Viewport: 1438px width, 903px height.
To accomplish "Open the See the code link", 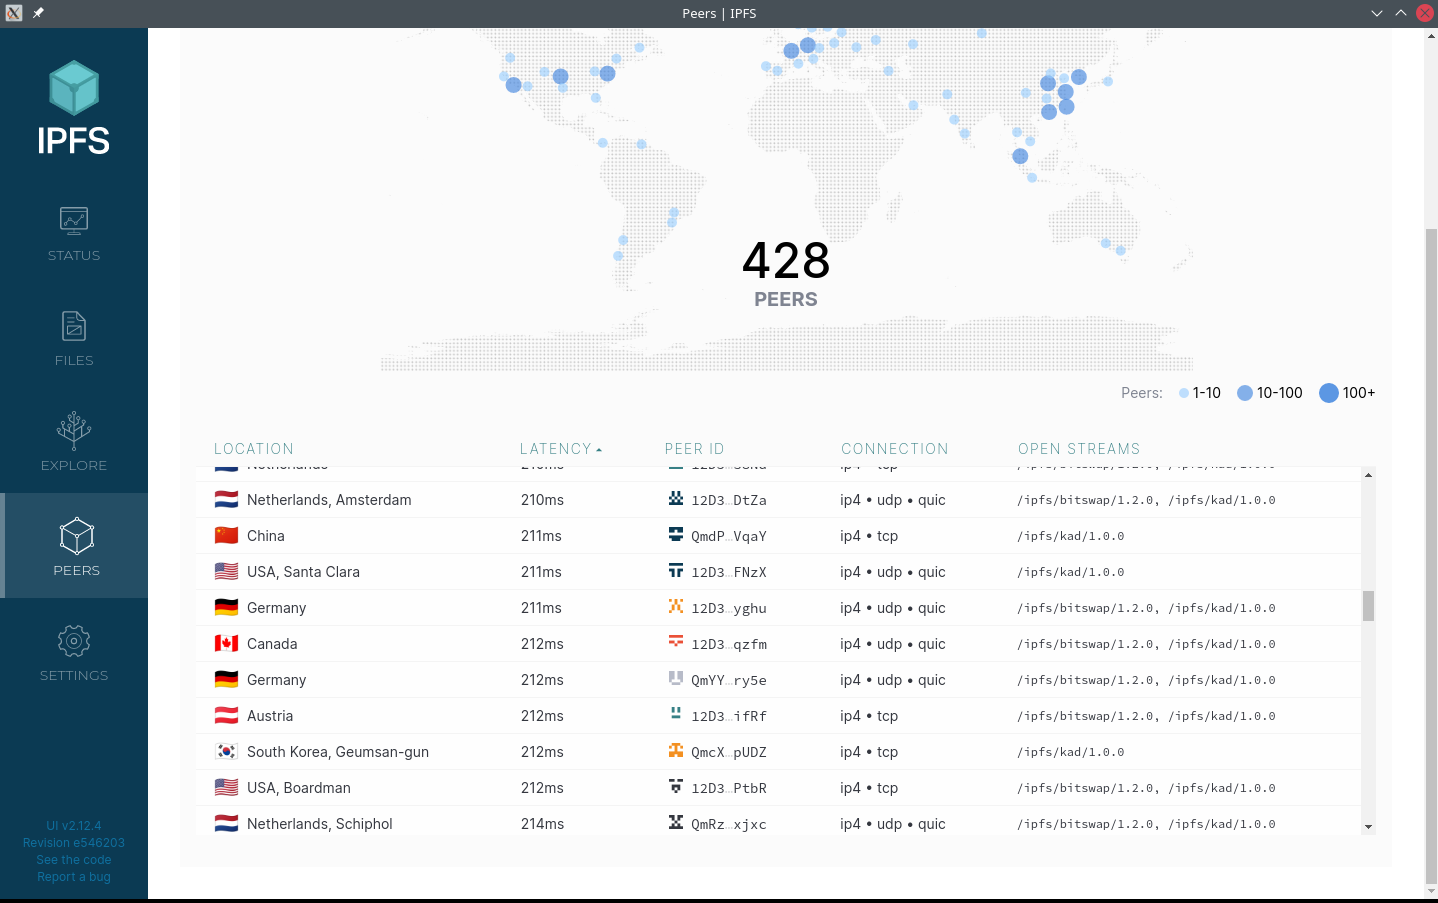I will [74, 860].
